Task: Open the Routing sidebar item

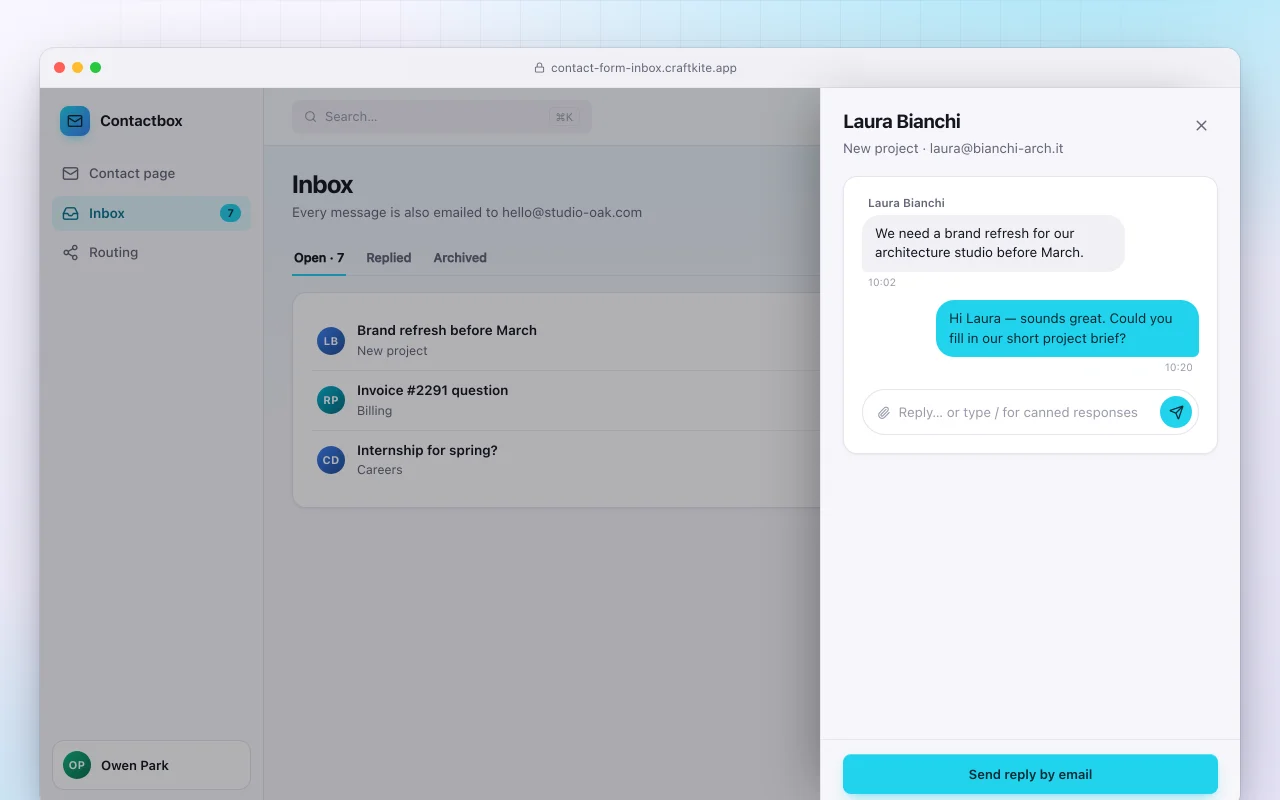Action: pyautogui.click(x=151, y=252)
